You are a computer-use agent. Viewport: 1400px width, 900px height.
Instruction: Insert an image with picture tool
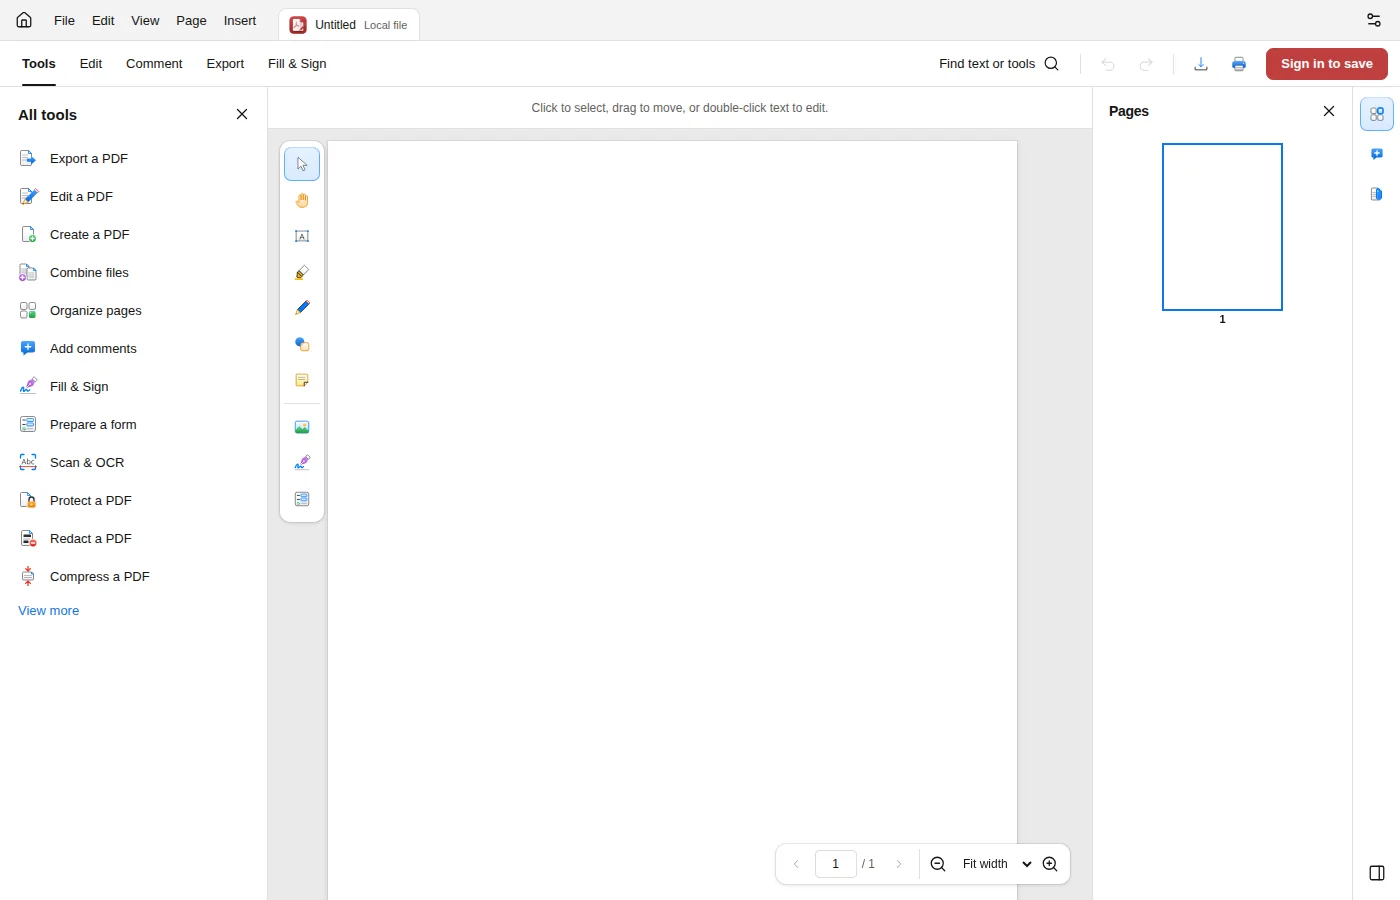pos(302,427)
